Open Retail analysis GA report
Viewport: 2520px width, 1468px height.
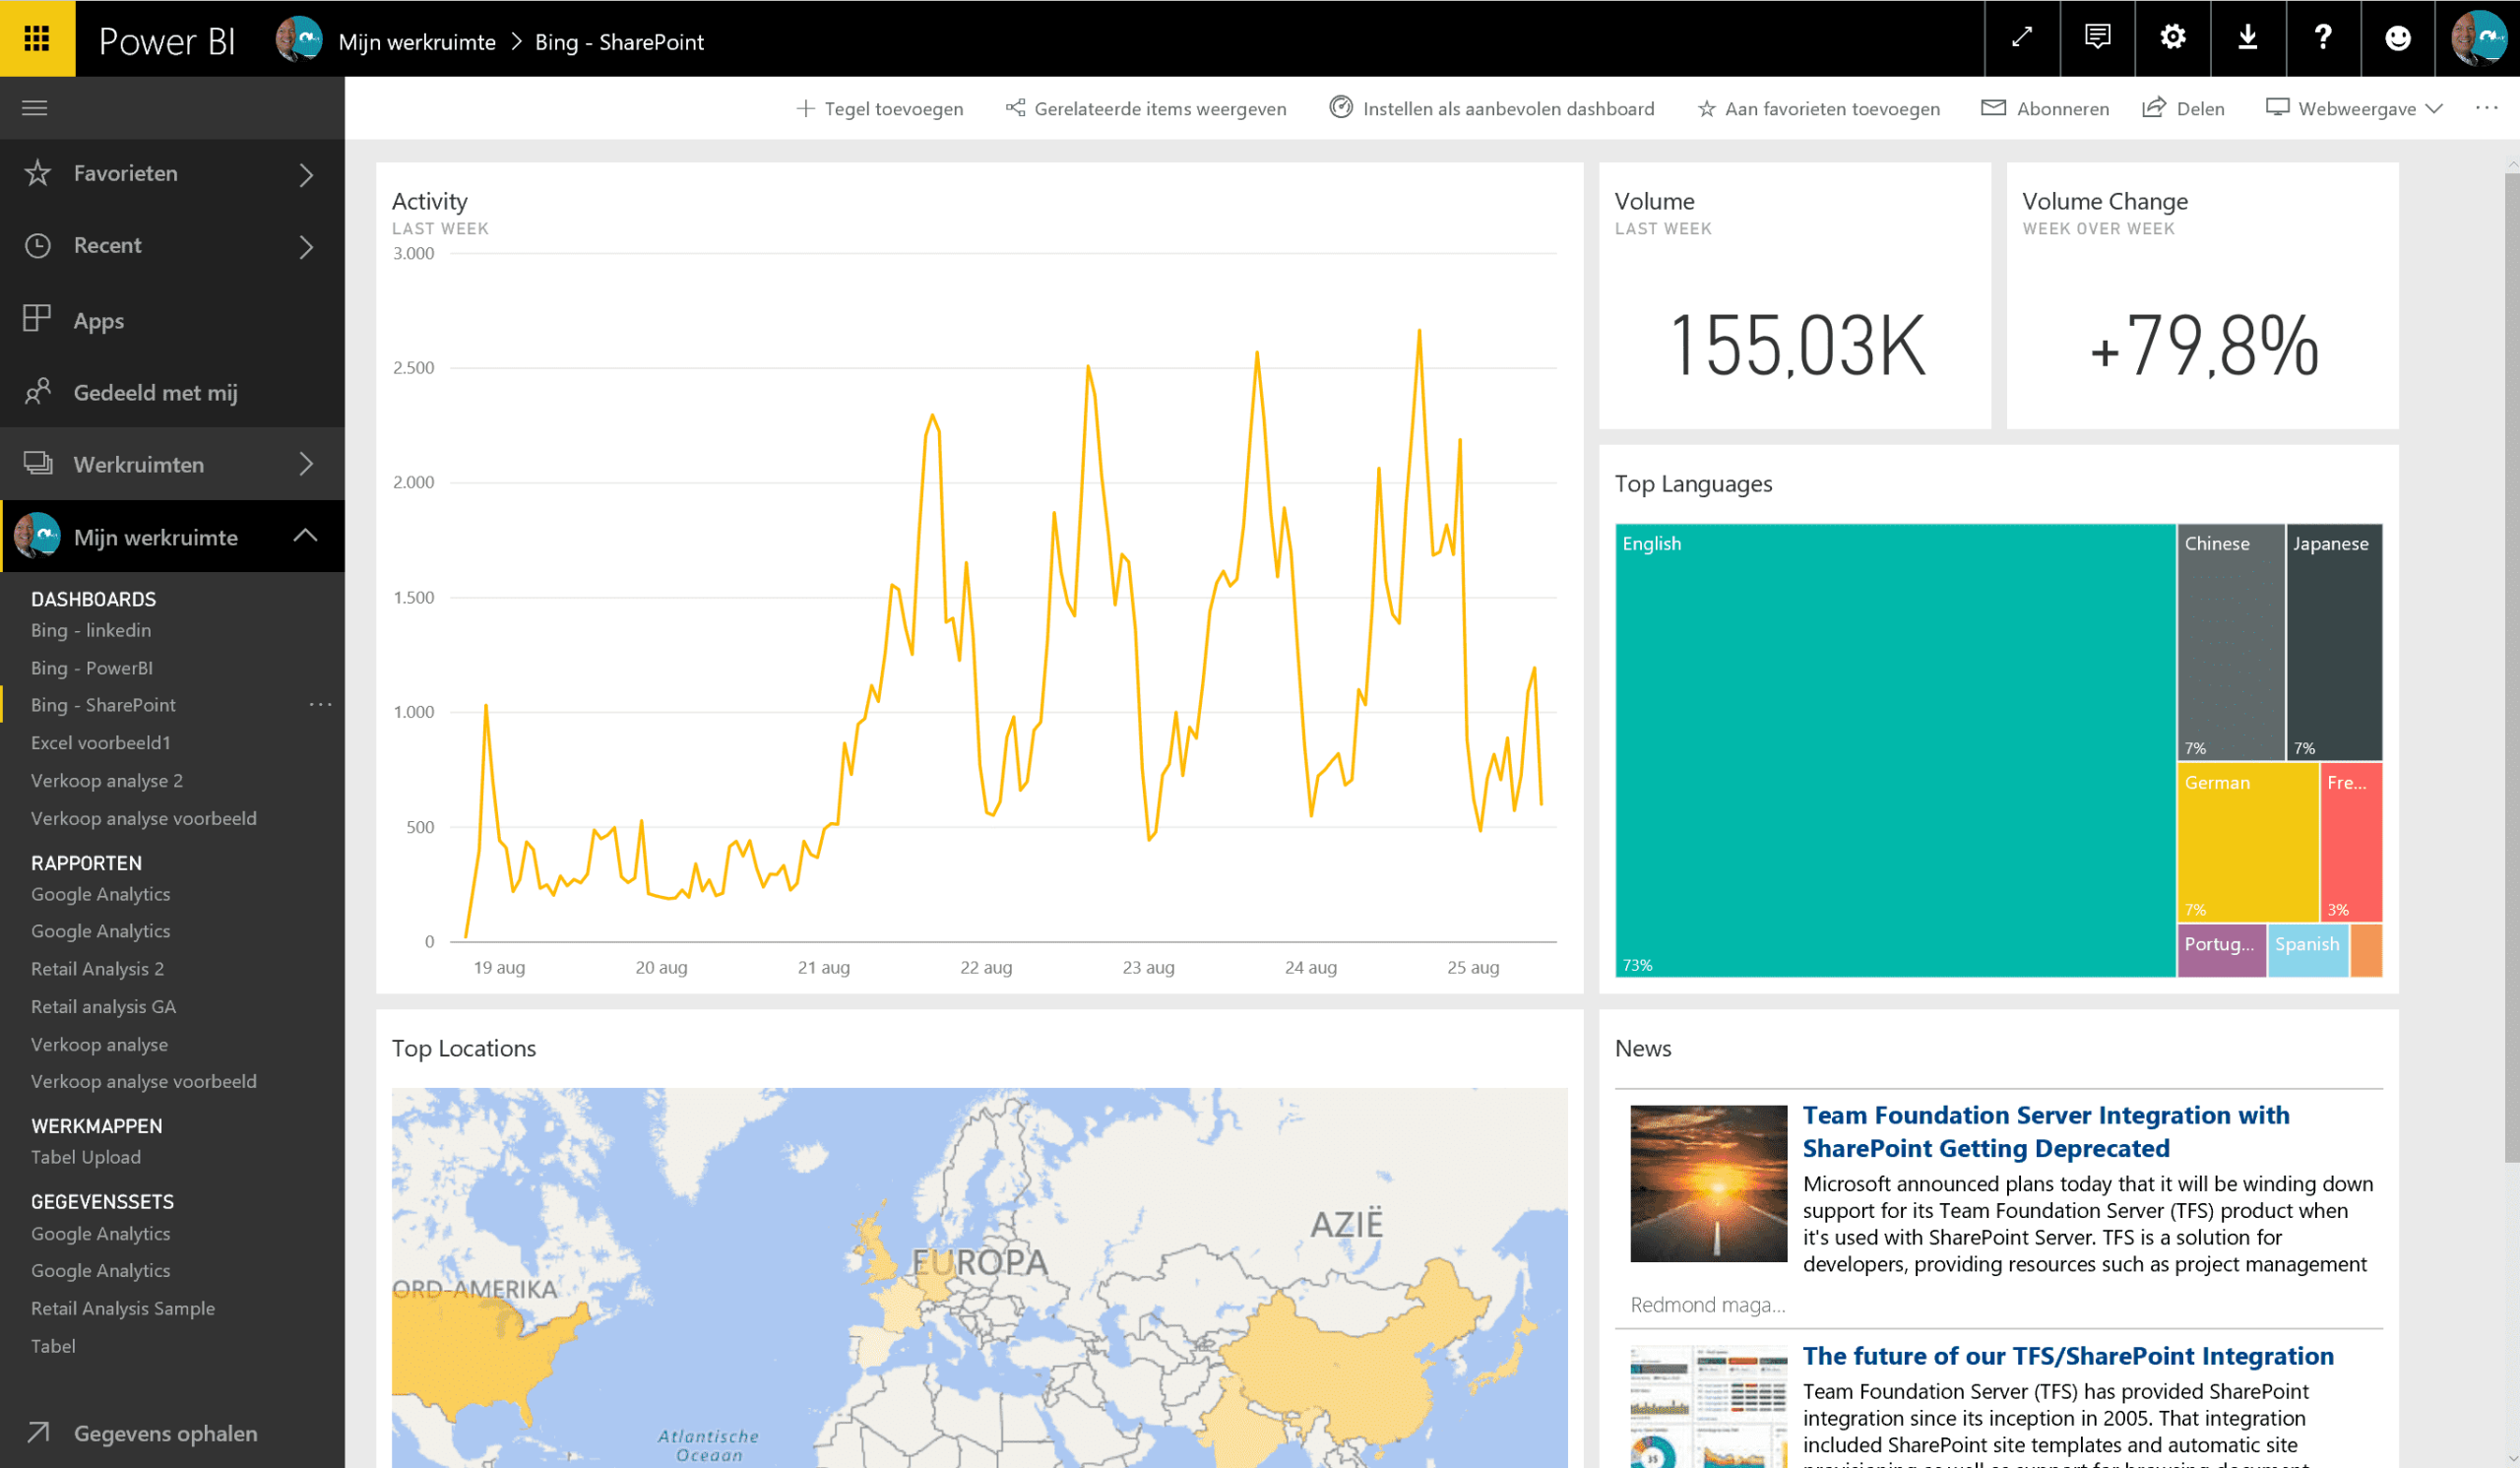103,1007
